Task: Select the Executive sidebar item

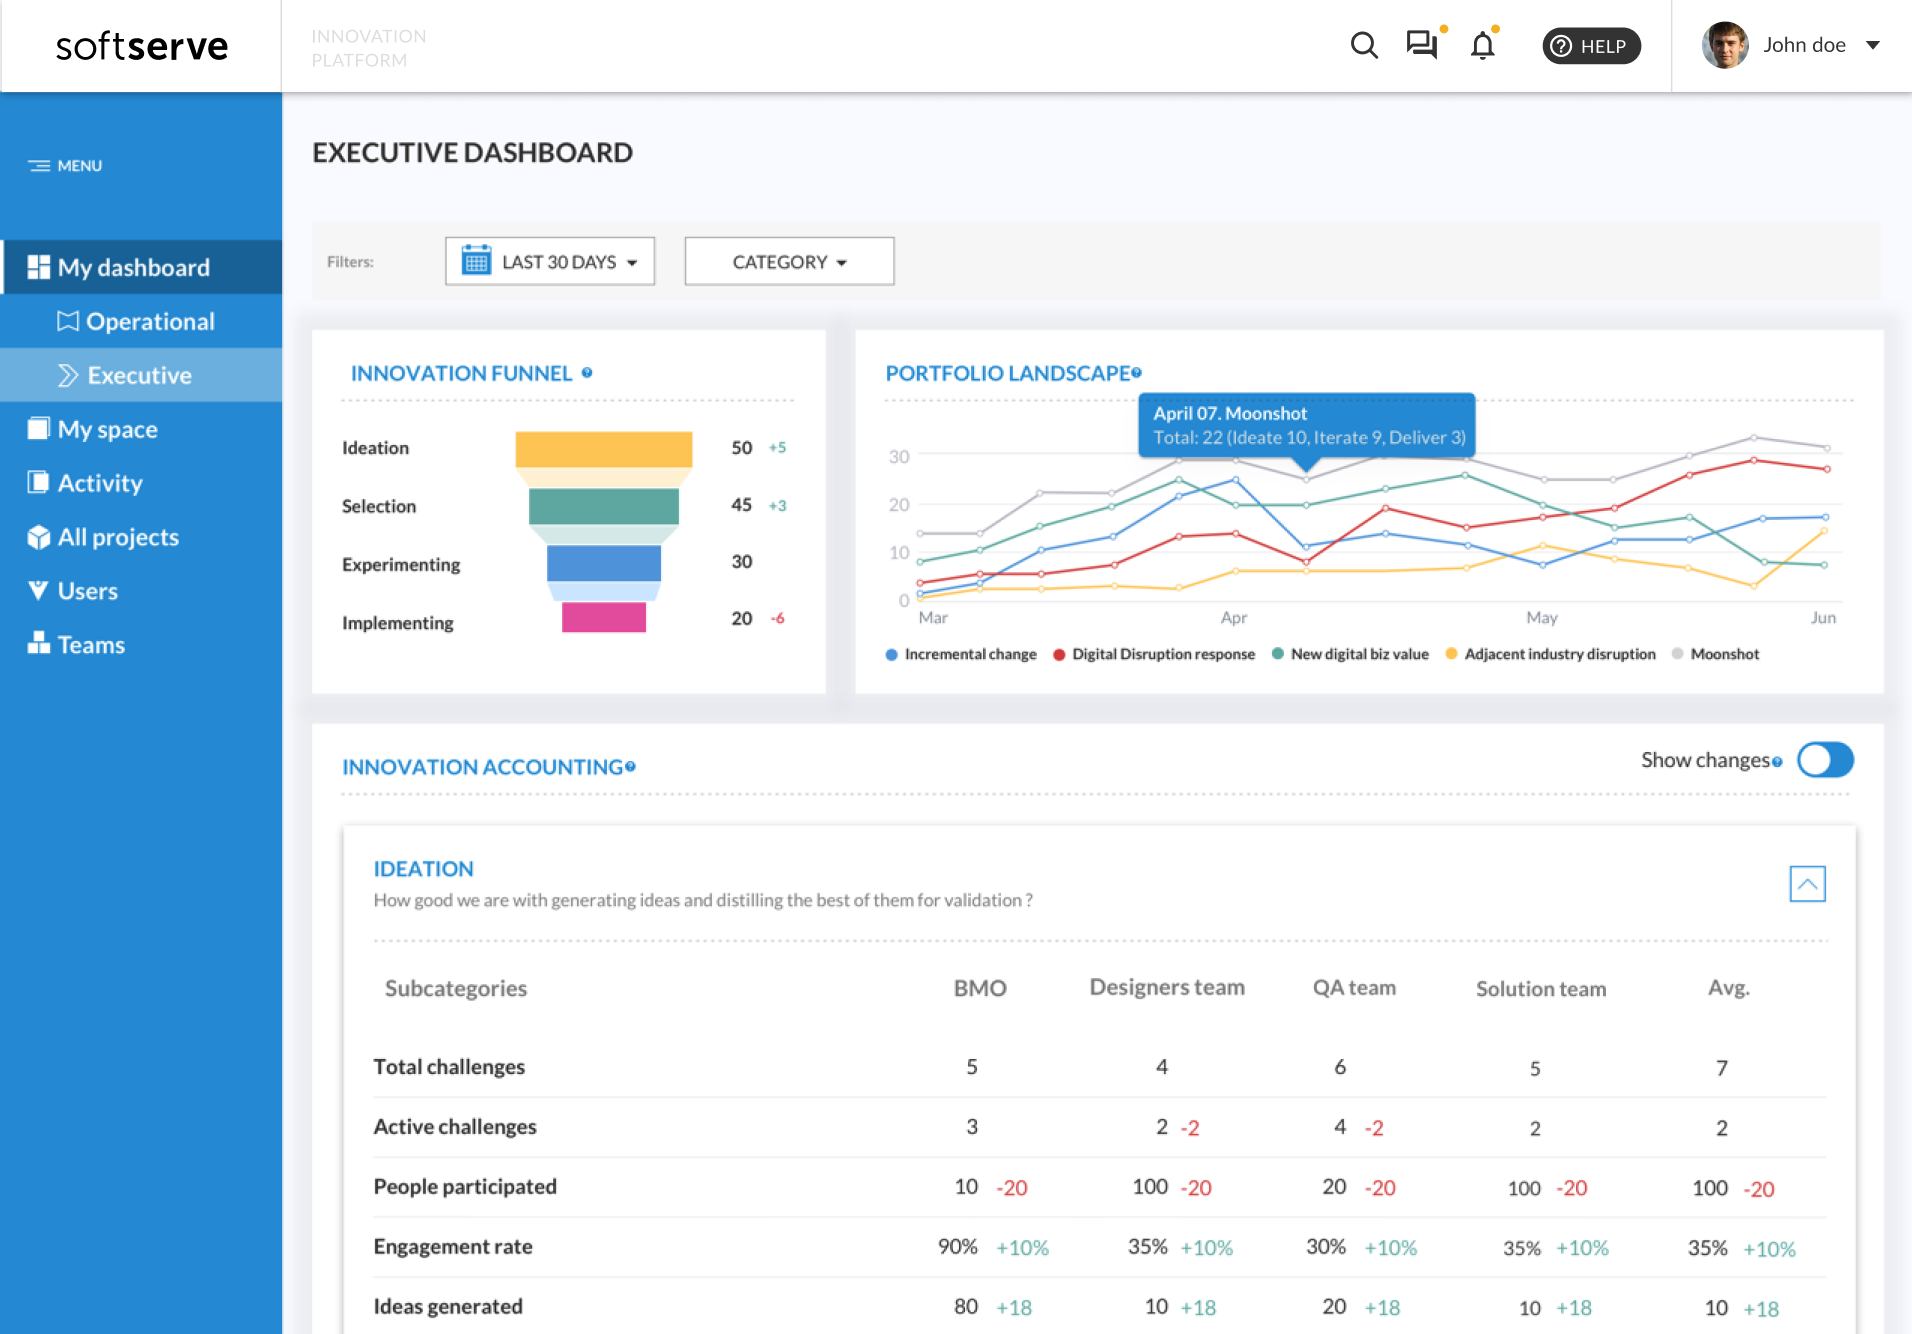Action: pyautogui.click(x=141, y=375)
